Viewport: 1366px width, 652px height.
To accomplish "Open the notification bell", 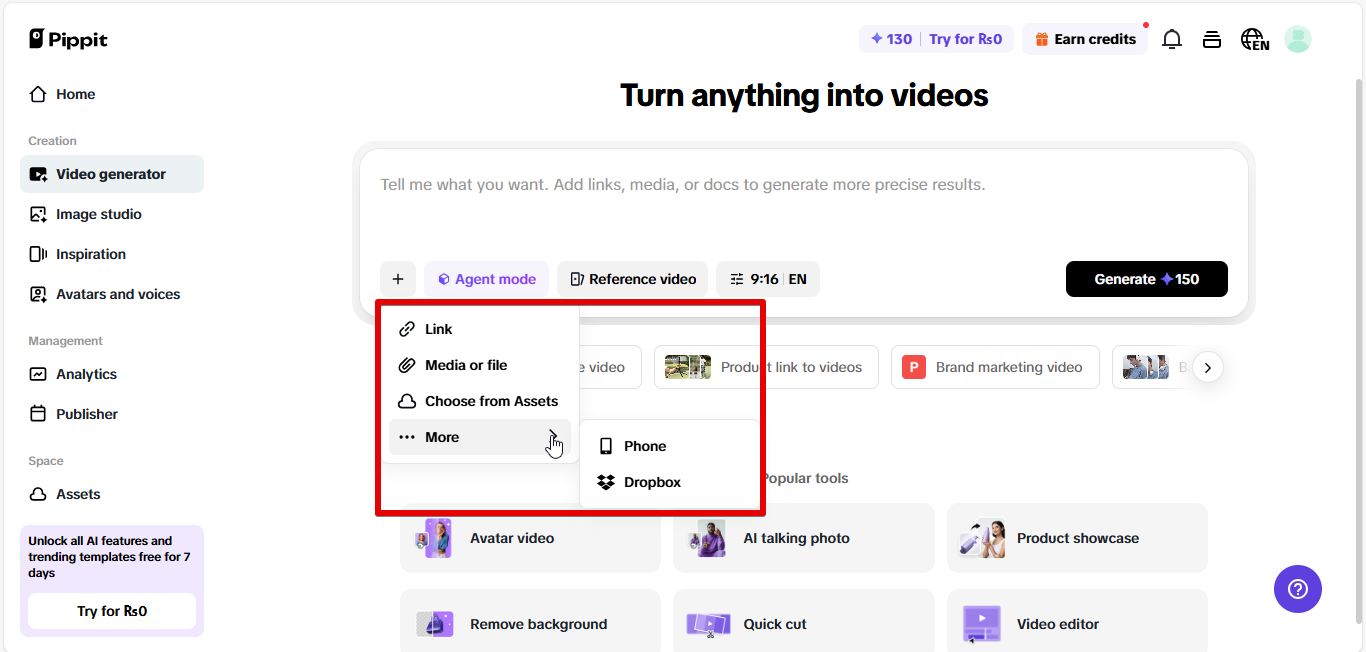I will pyautogui.click(x=1171, y=38).
